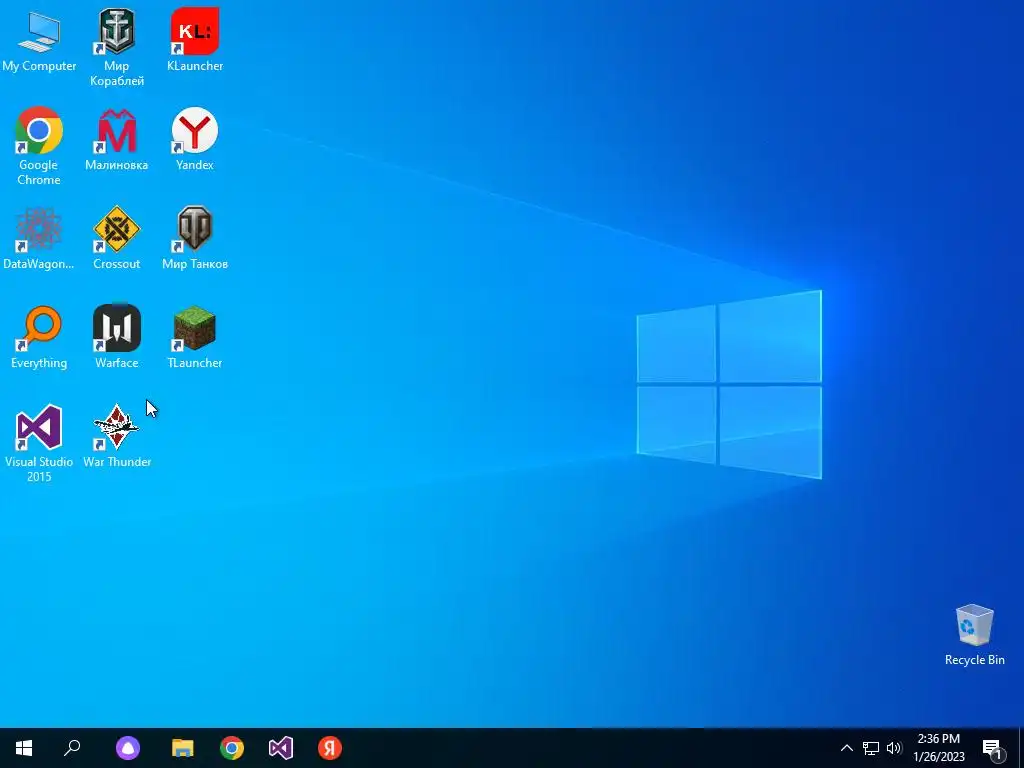Launch Visual Studio from the taskbar

click(x=281, y=748)
